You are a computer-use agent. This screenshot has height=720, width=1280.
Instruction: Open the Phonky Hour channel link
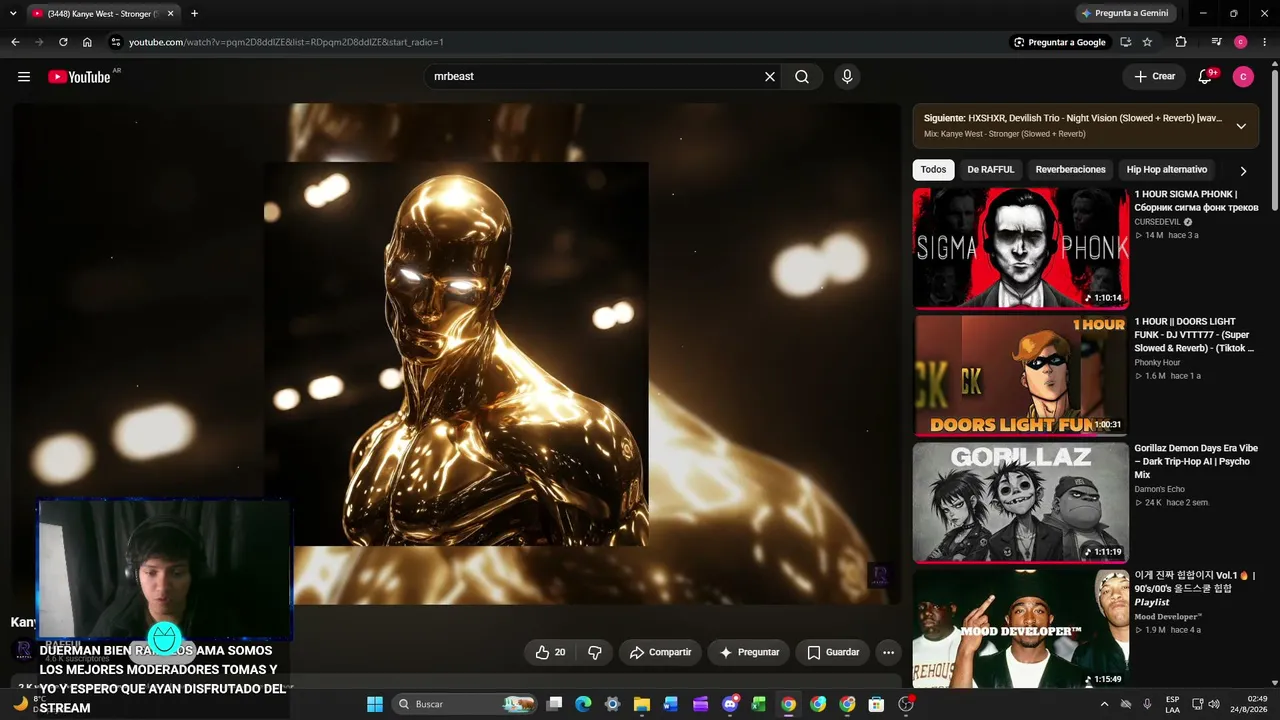tap(1157, 363)
